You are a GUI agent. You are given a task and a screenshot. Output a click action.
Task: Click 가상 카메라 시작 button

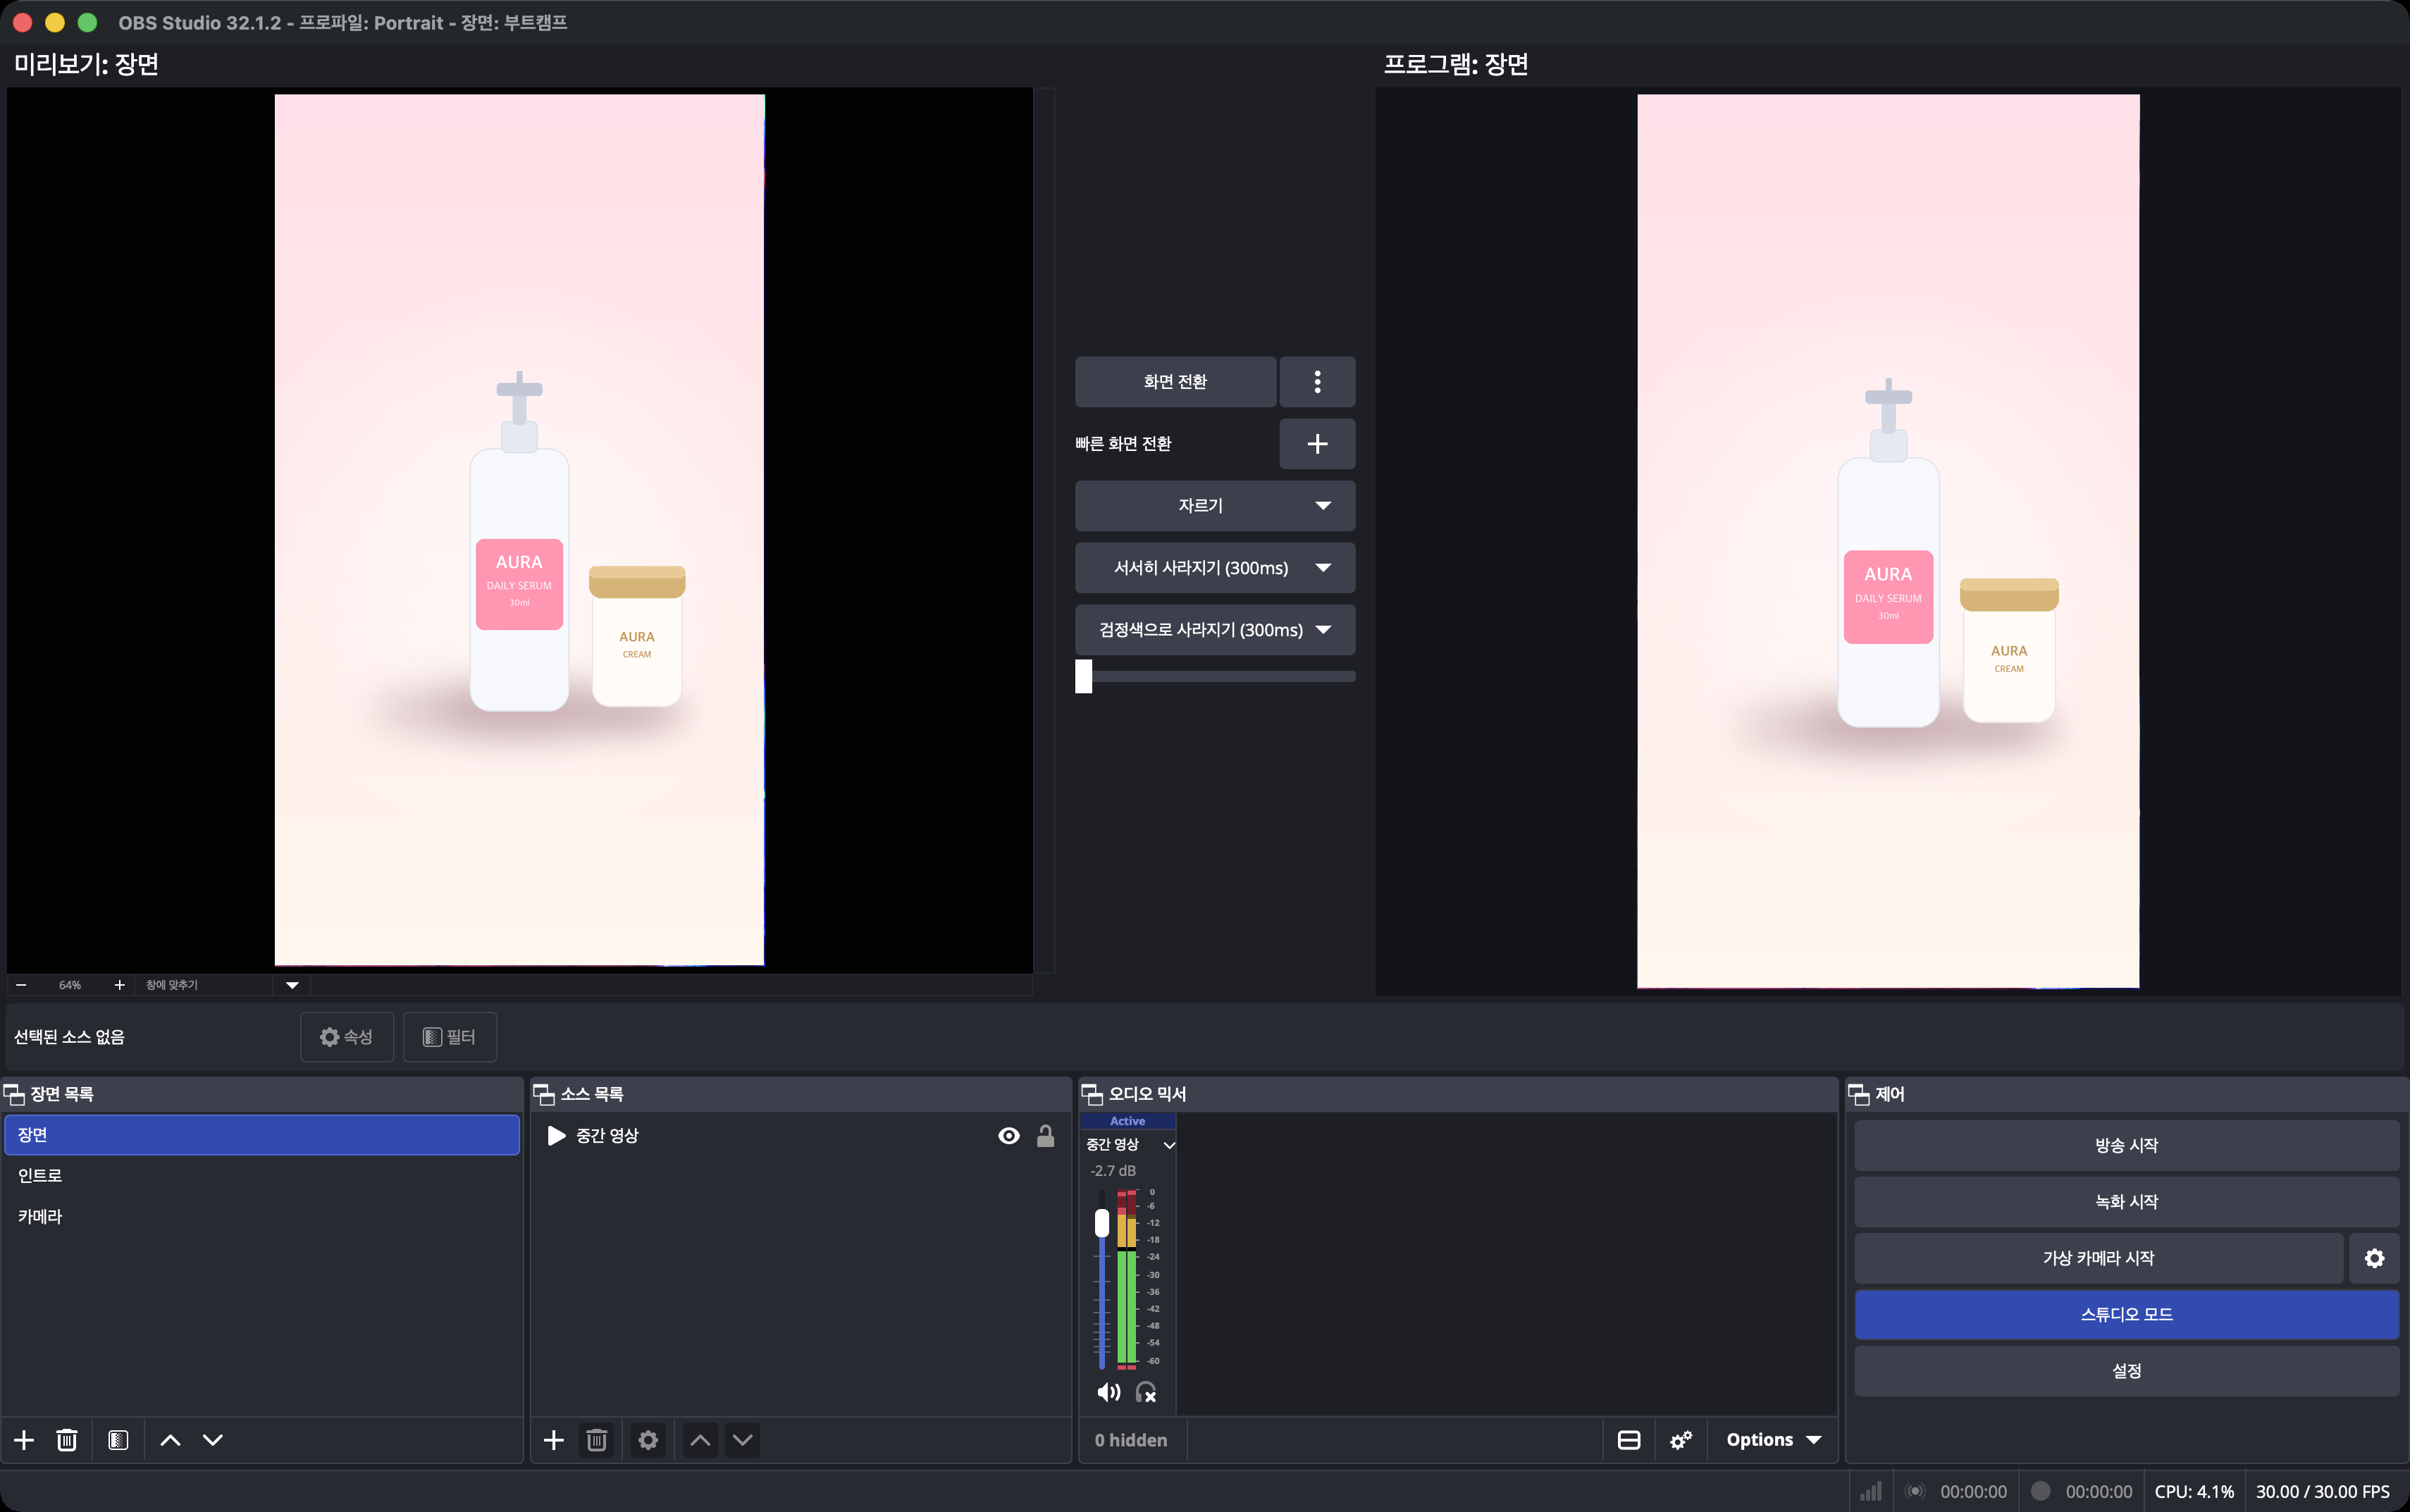[2098, 1258]
